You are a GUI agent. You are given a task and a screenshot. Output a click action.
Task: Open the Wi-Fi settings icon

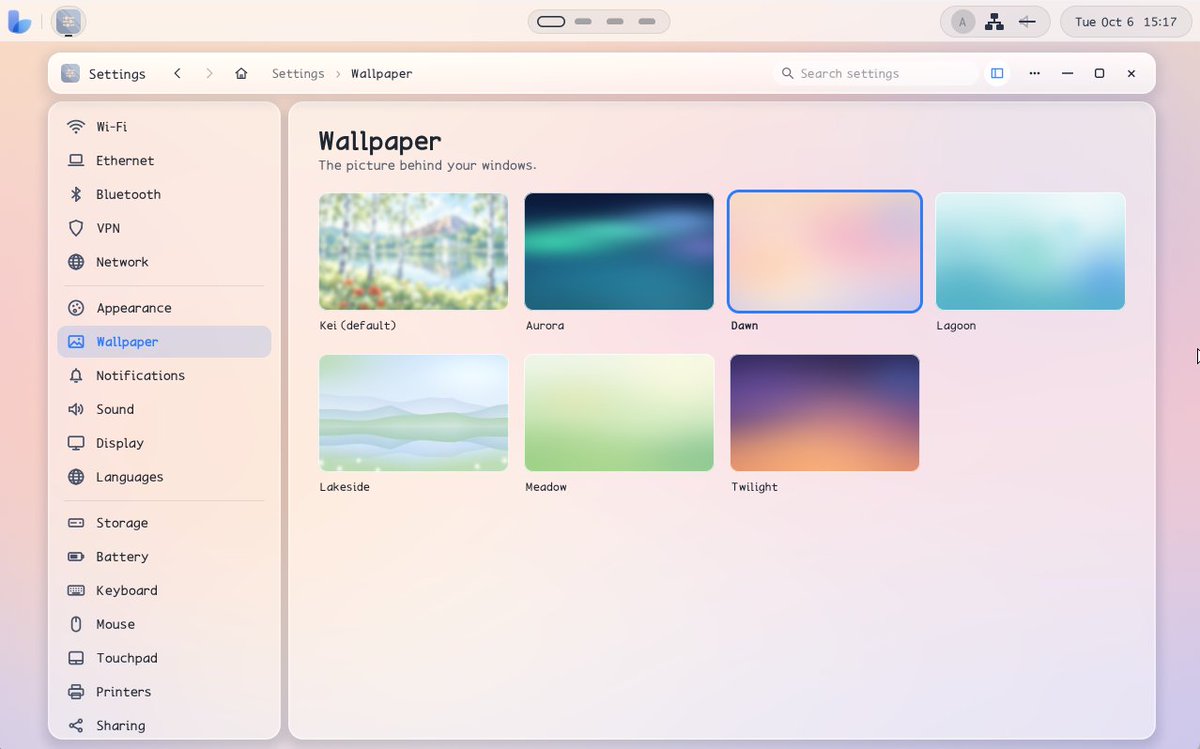(76, 127)
